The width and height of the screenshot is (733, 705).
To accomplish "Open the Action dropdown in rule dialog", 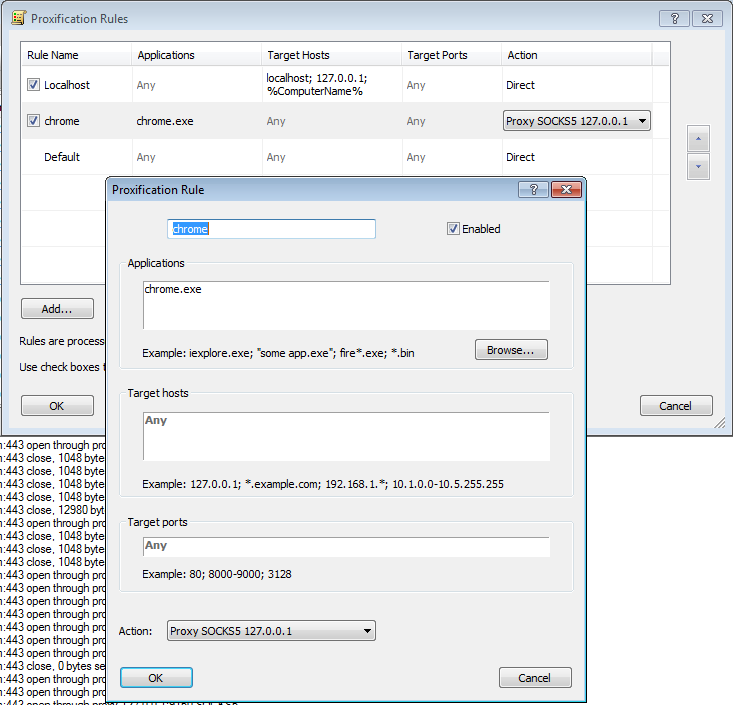I will [x=271, y=631].
